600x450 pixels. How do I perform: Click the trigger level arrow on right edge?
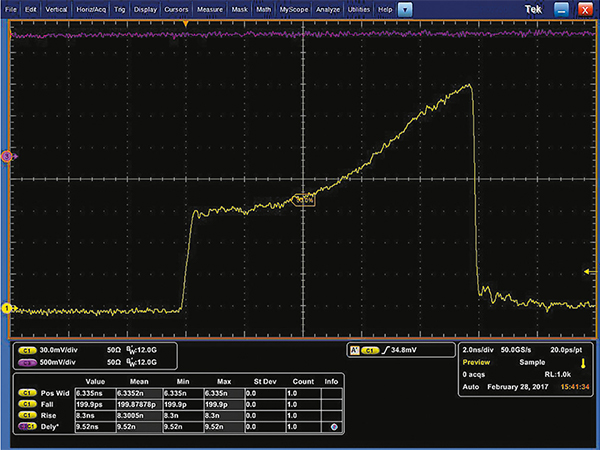click(x=589, y=272)
